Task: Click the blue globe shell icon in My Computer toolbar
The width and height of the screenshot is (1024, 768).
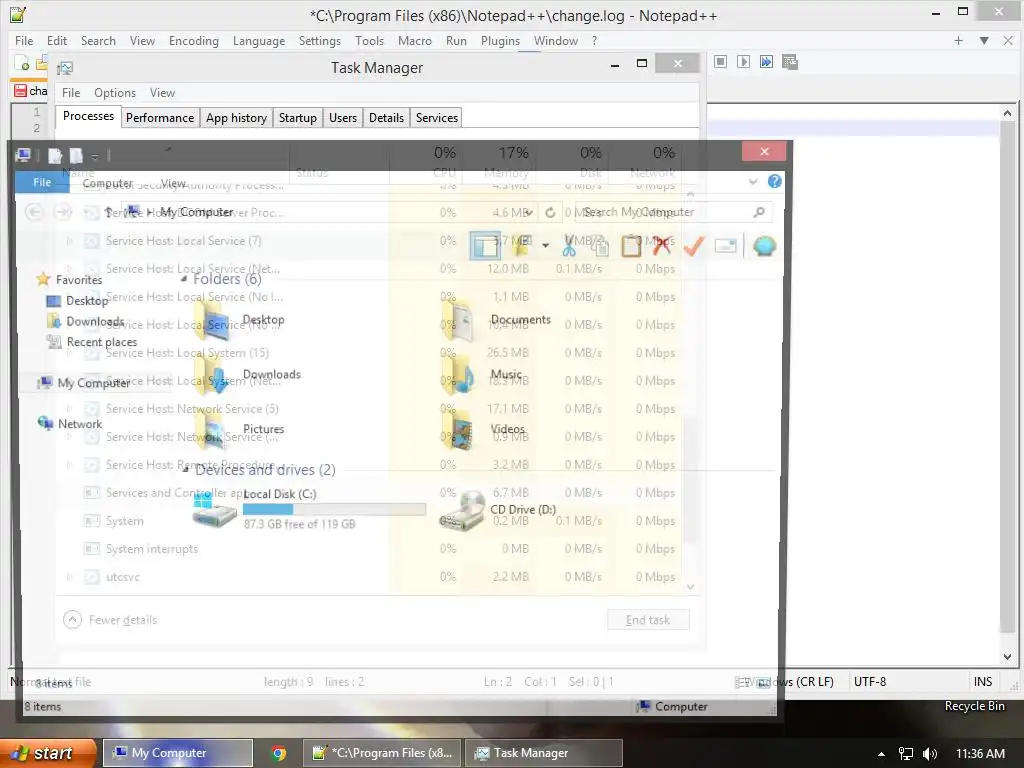Action: [763, 246]
